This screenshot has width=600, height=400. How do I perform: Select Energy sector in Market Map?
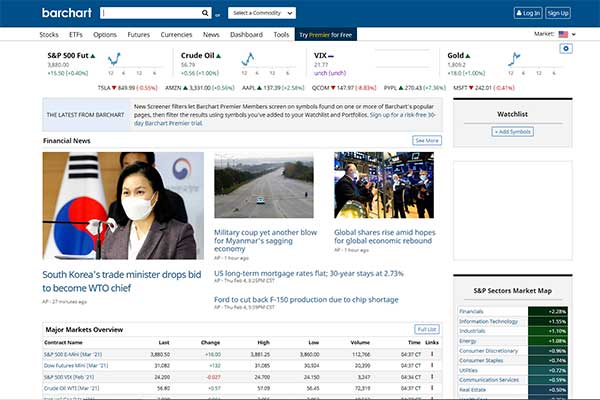tap(468, 341)
